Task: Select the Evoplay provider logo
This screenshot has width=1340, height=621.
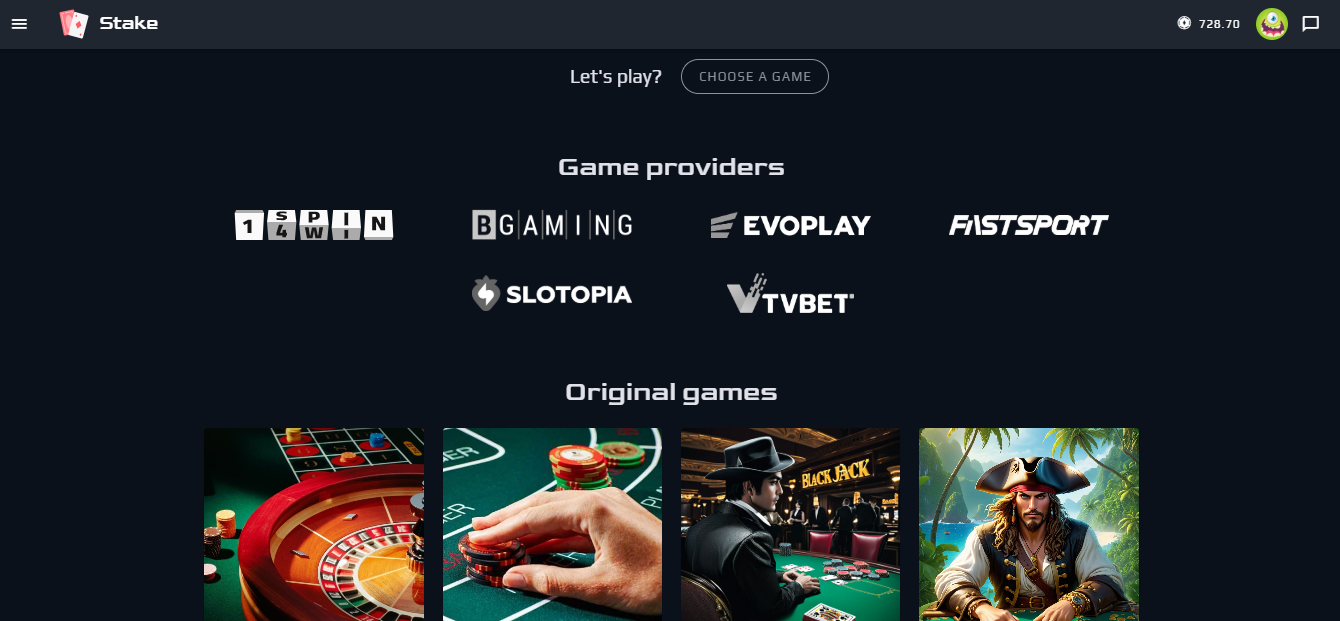Action: [790, 225]
